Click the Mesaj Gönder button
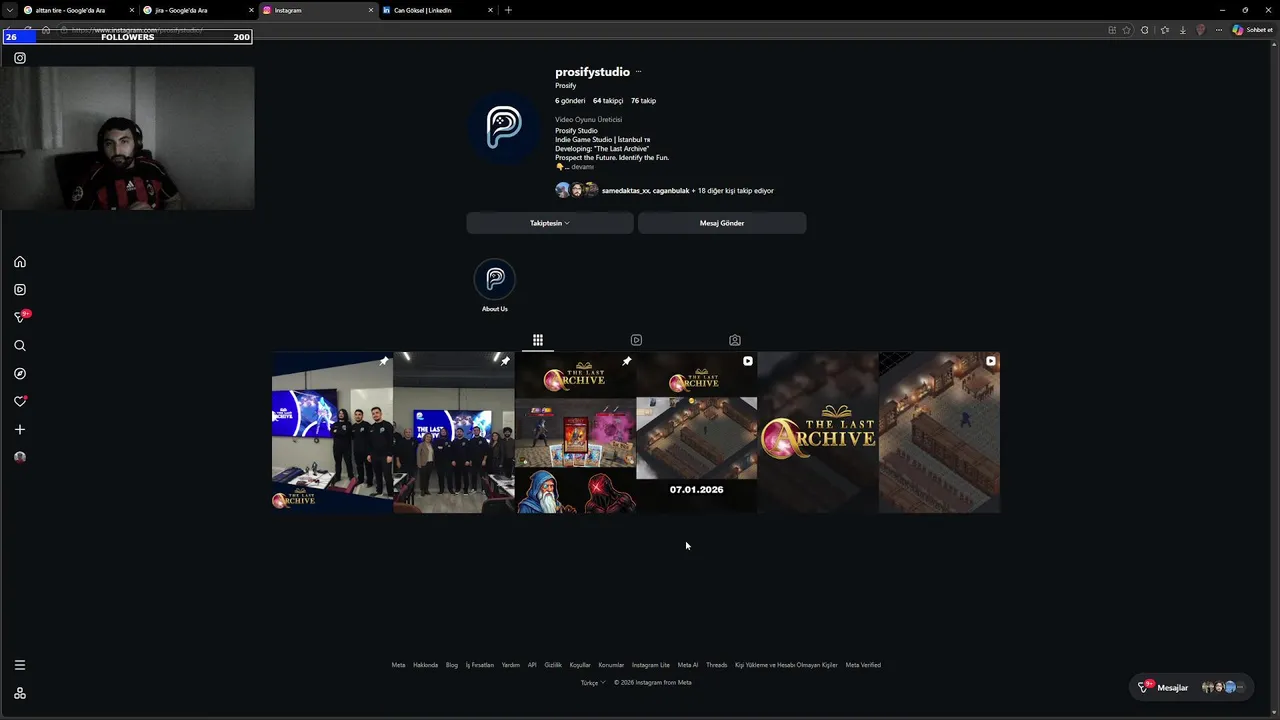1280x720 pixels. (x=722, y=223)
